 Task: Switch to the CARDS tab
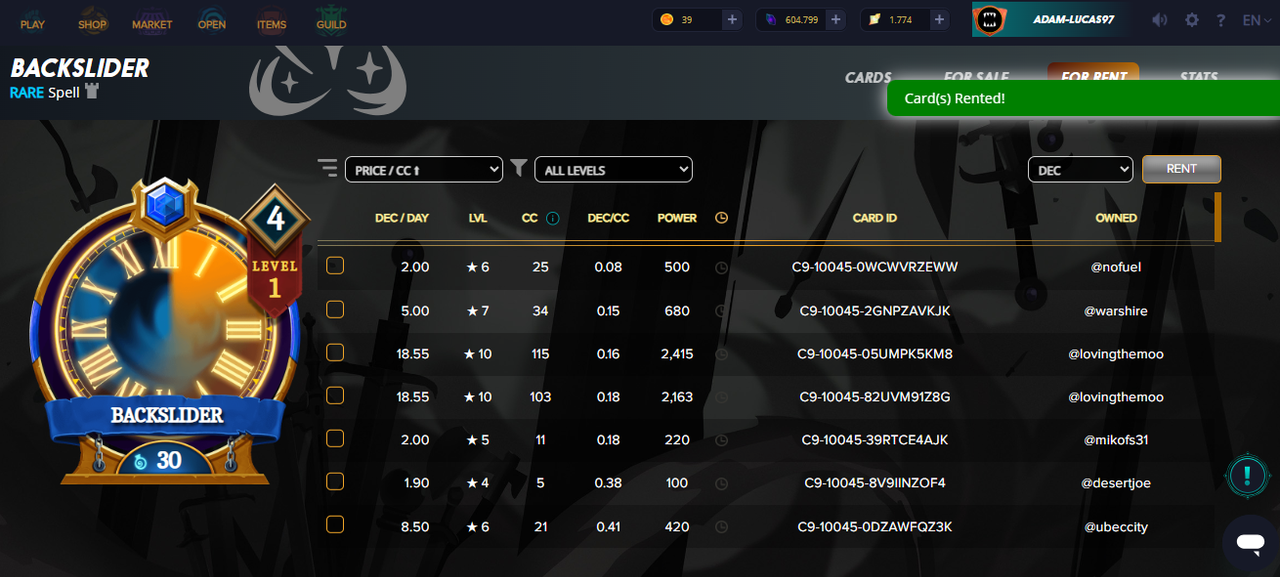868,77
